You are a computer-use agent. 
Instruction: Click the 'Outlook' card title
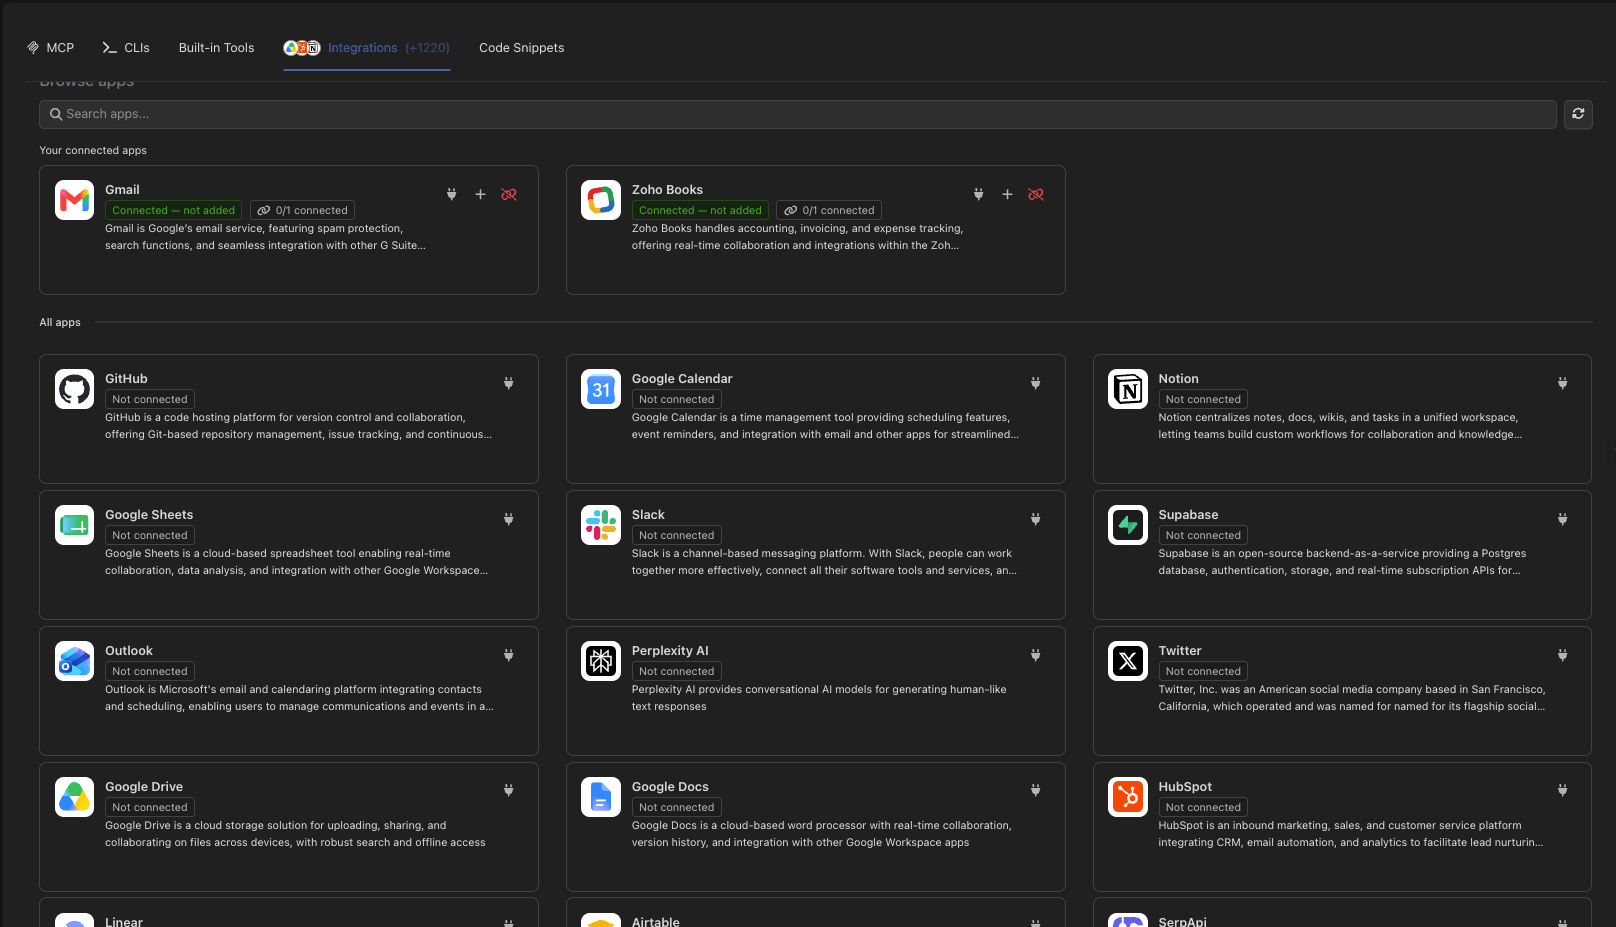click(x=129, y=651)
